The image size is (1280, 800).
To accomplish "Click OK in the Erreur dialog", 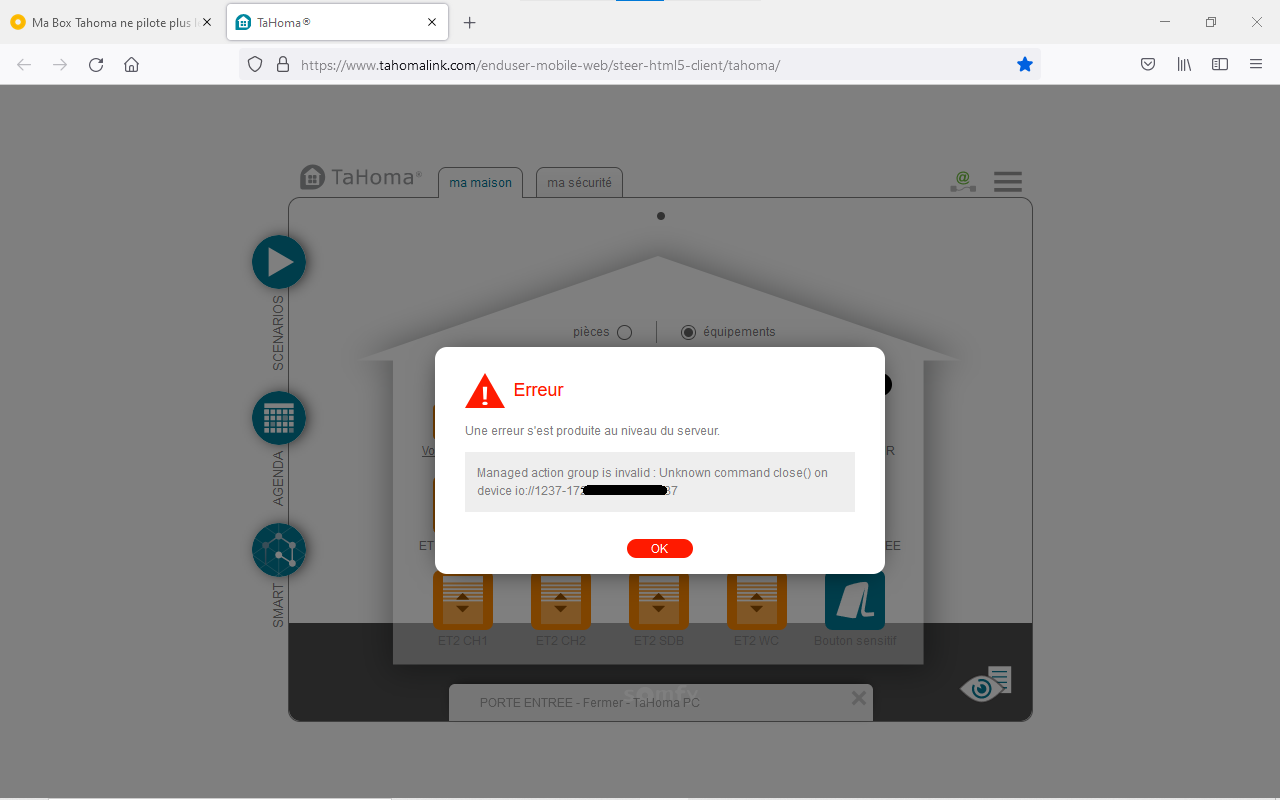I will [659, 548].
